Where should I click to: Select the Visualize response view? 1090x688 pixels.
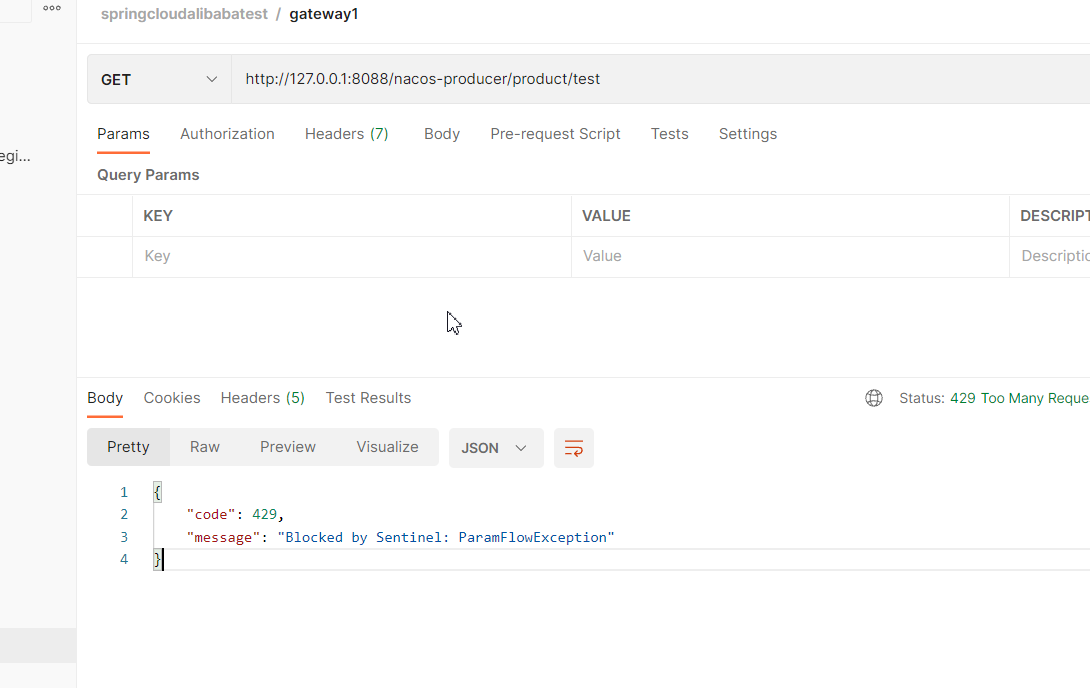387,448
